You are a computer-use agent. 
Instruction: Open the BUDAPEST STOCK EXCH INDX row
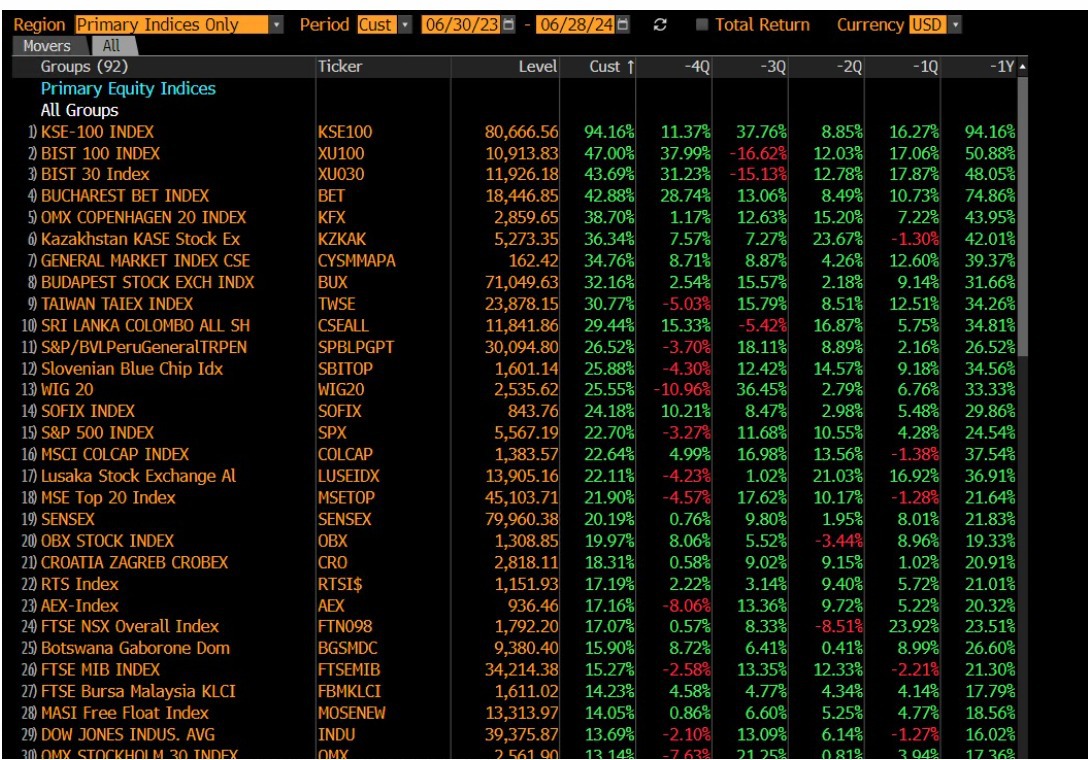[x=514, y=282]
